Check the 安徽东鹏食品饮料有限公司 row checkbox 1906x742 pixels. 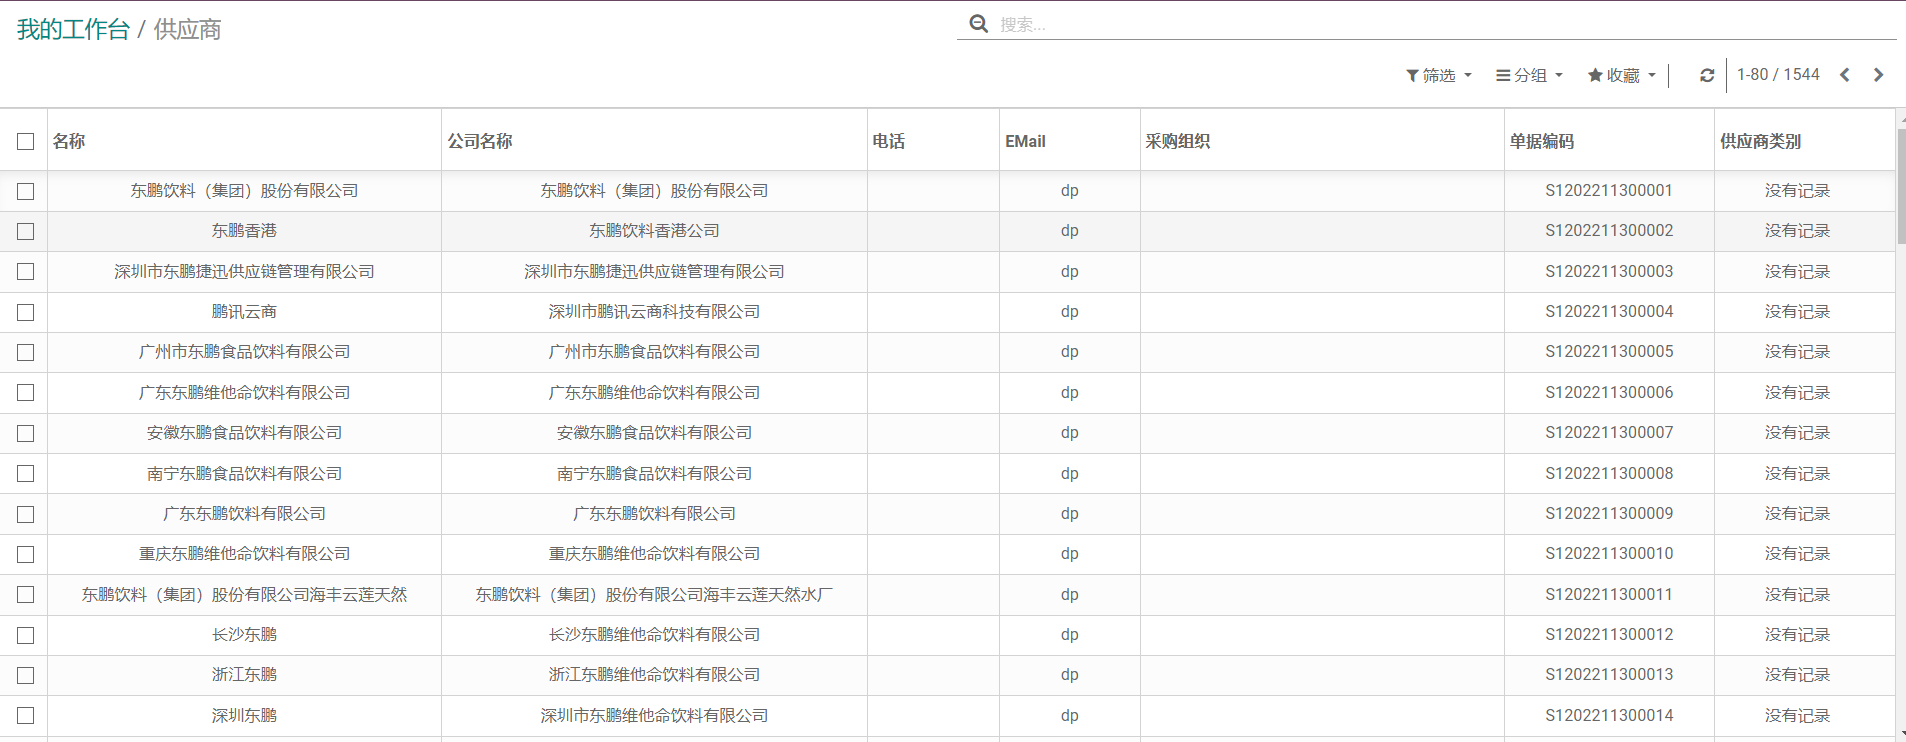[26, 433]
